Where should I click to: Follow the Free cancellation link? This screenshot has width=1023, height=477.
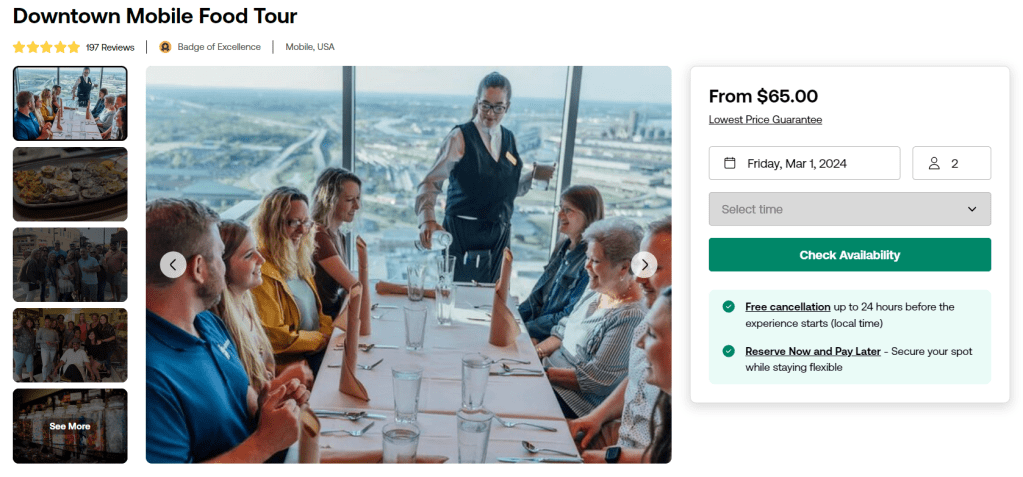(x=787, y=307)
